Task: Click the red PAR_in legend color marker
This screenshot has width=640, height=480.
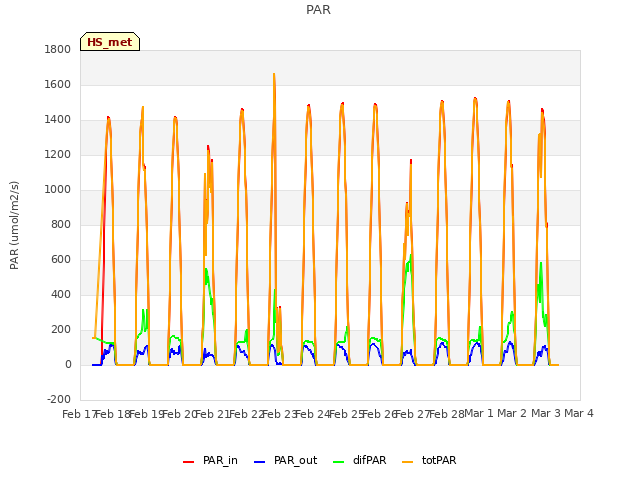Action: coord(189,462)
